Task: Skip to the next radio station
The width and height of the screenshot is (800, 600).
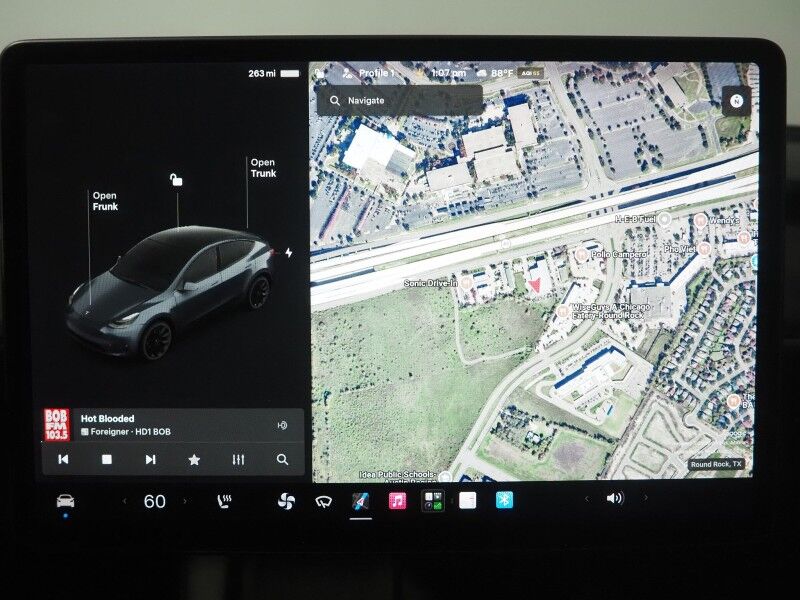Action: point(150,459)
